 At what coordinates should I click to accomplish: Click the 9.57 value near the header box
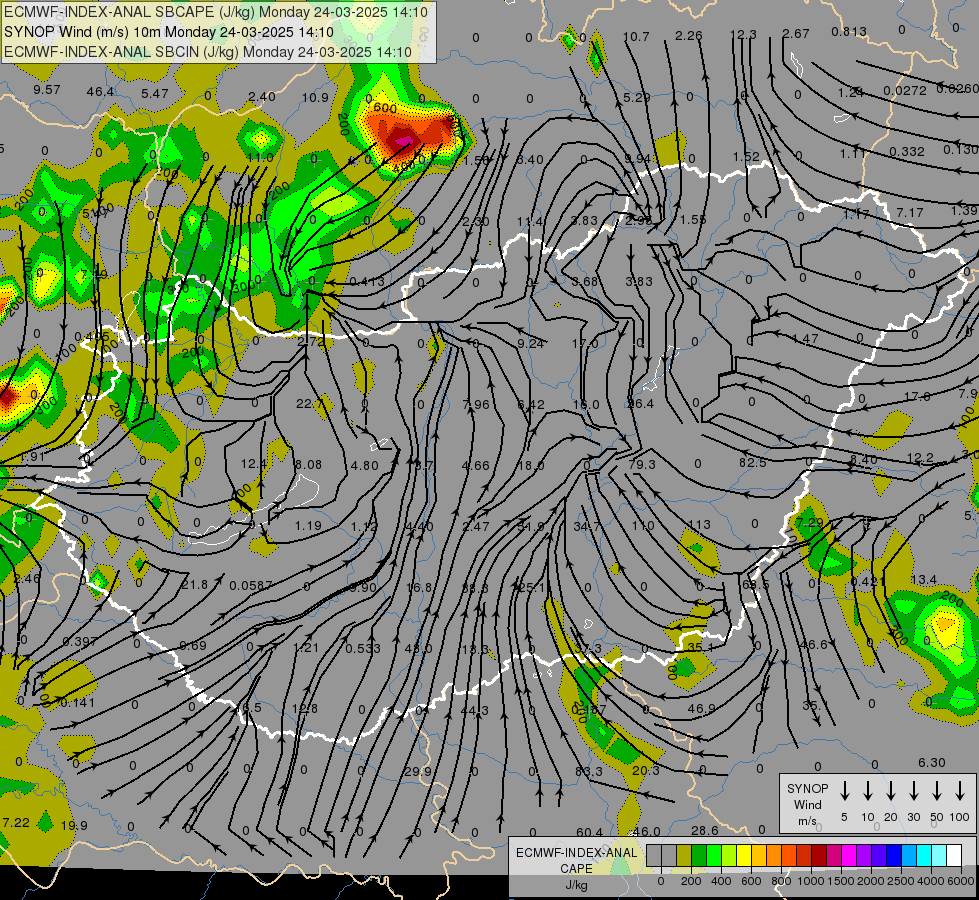tap(47, 90)
